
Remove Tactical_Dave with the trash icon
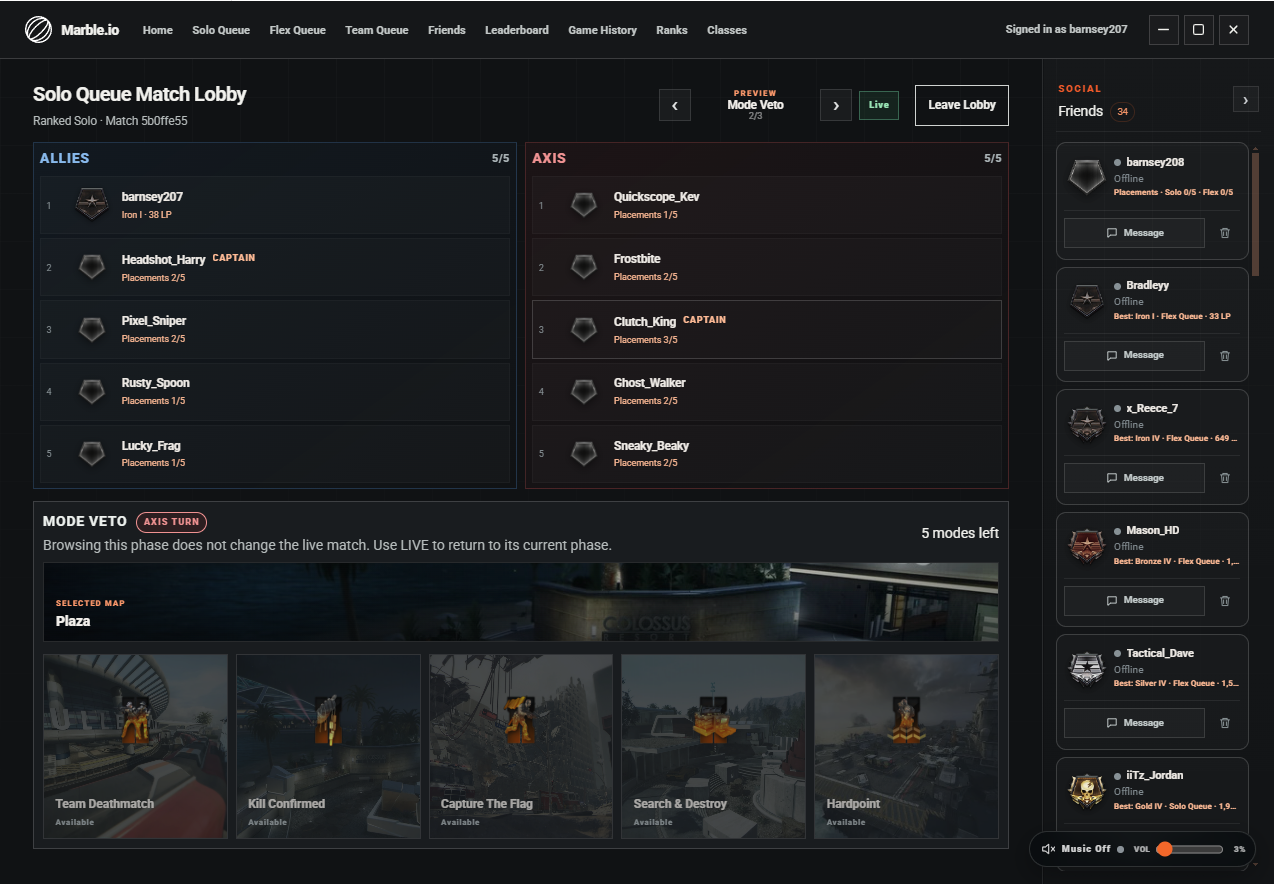tap(1225, 723)
